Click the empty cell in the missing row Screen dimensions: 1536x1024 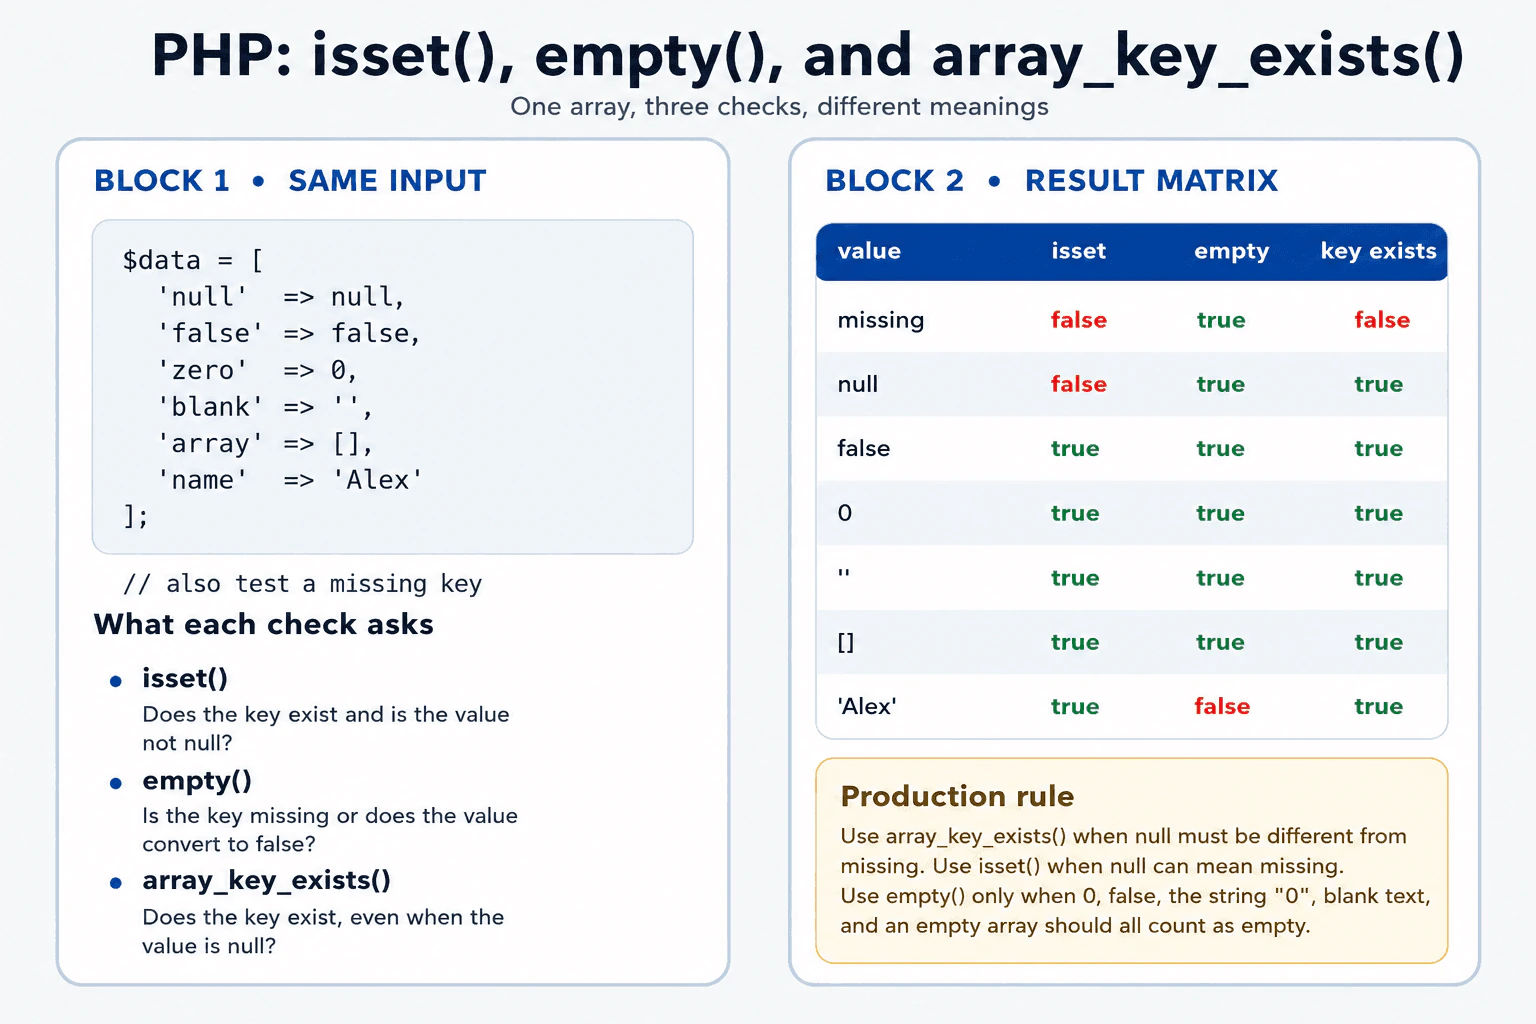click(1221, 320)
